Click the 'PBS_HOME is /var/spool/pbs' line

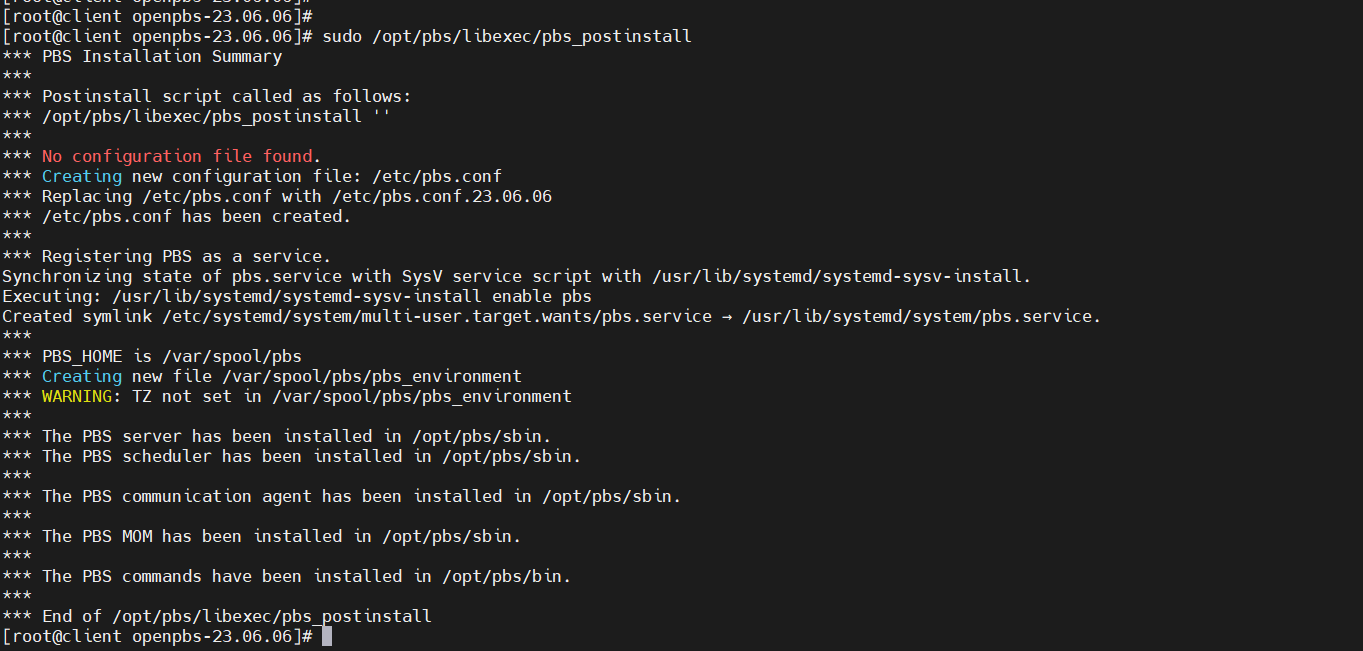(x=152, y=356)
